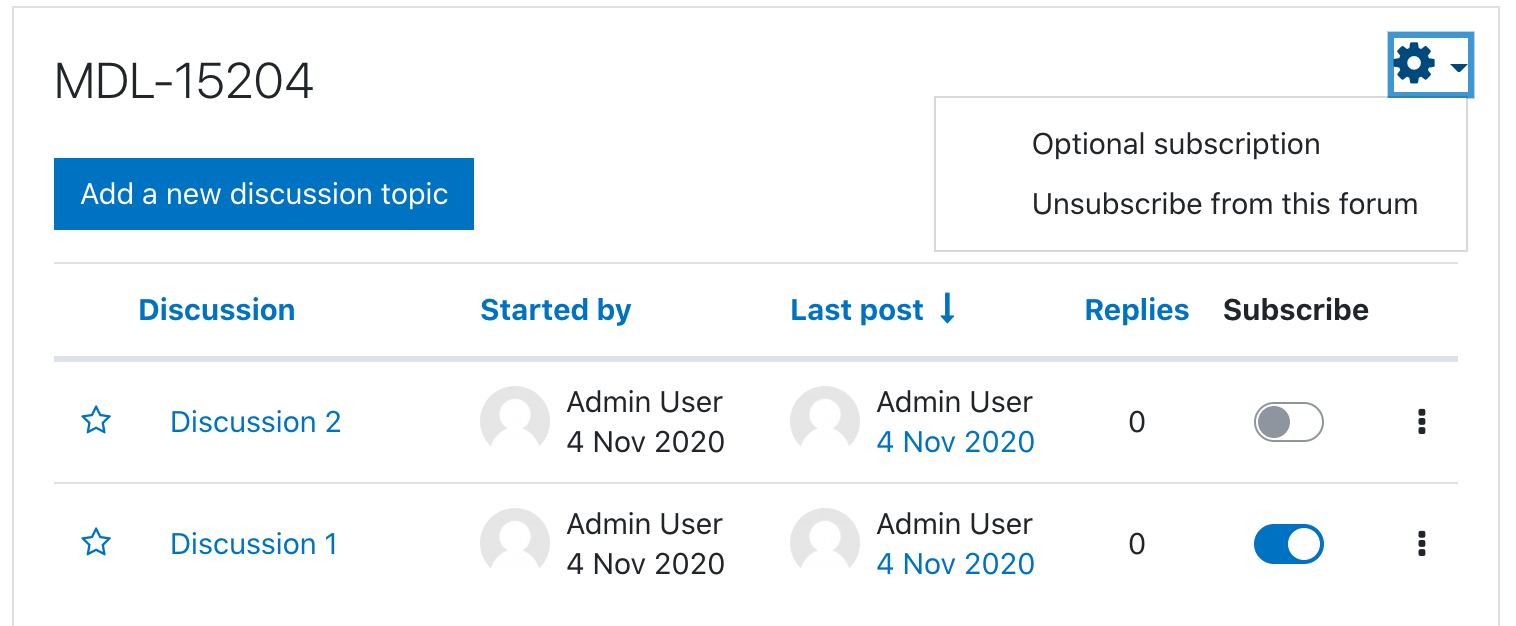Screen dimensions: 1516x626
Task: Star the Discussion 1 topic
Action: (x=95, y=543)
